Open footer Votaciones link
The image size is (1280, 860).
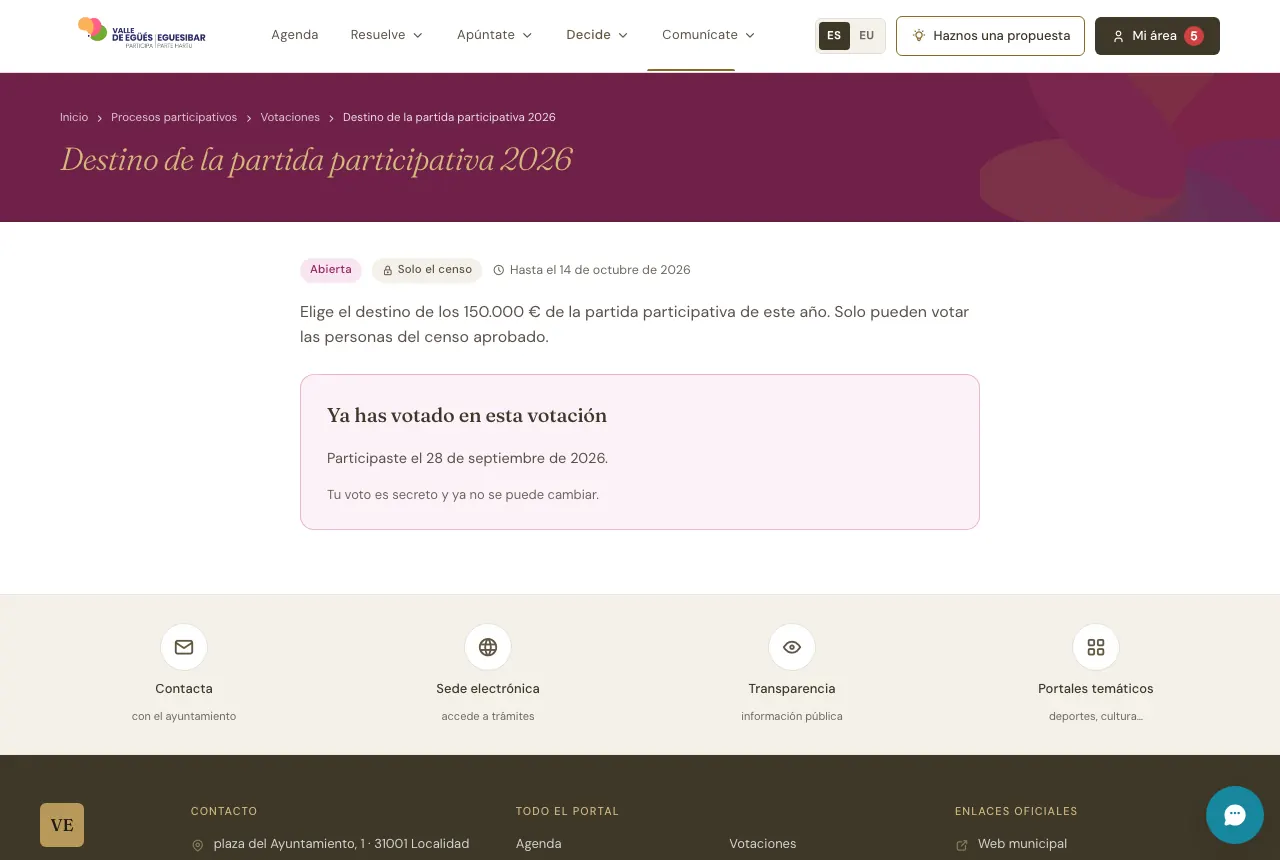pyautogui.click(x=763, y=844)
